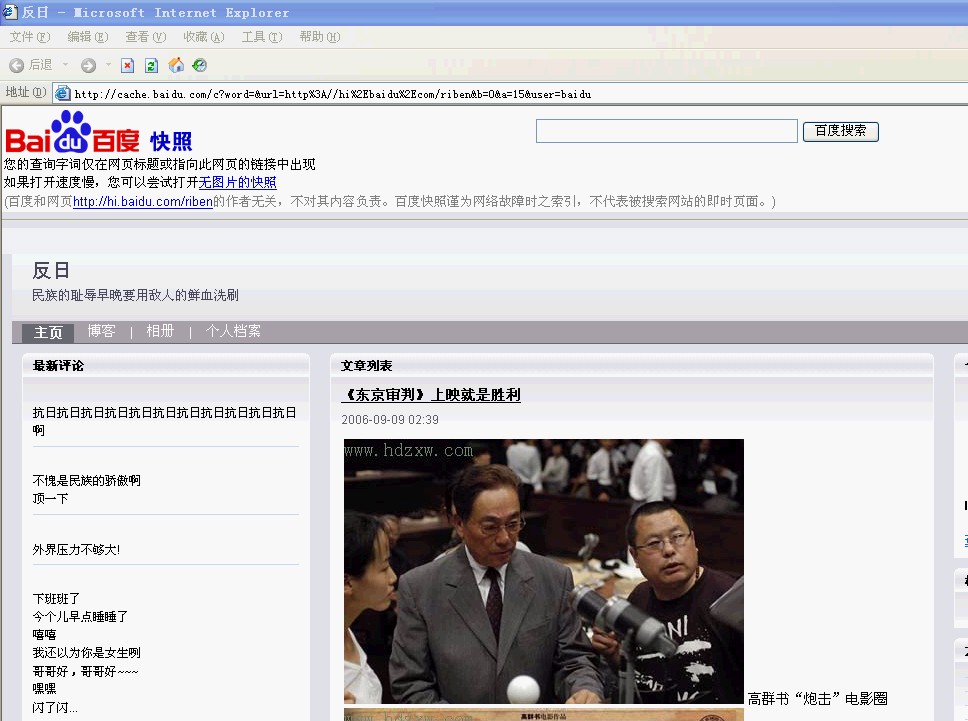
Task: Open the 文件 menu
Action: (x=30, y=37)
